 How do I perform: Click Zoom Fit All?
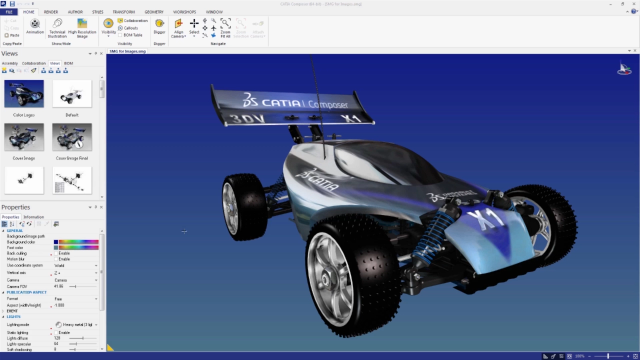225,28
